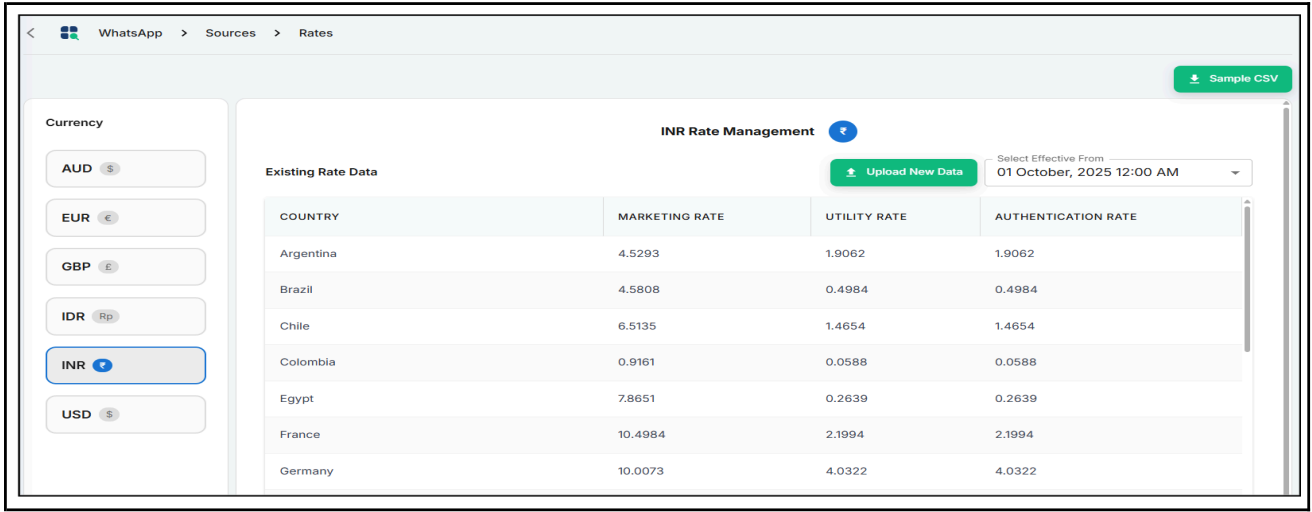Download the Sample CSV
The height and width of the screenshot is (512, 1312).
1232,79
